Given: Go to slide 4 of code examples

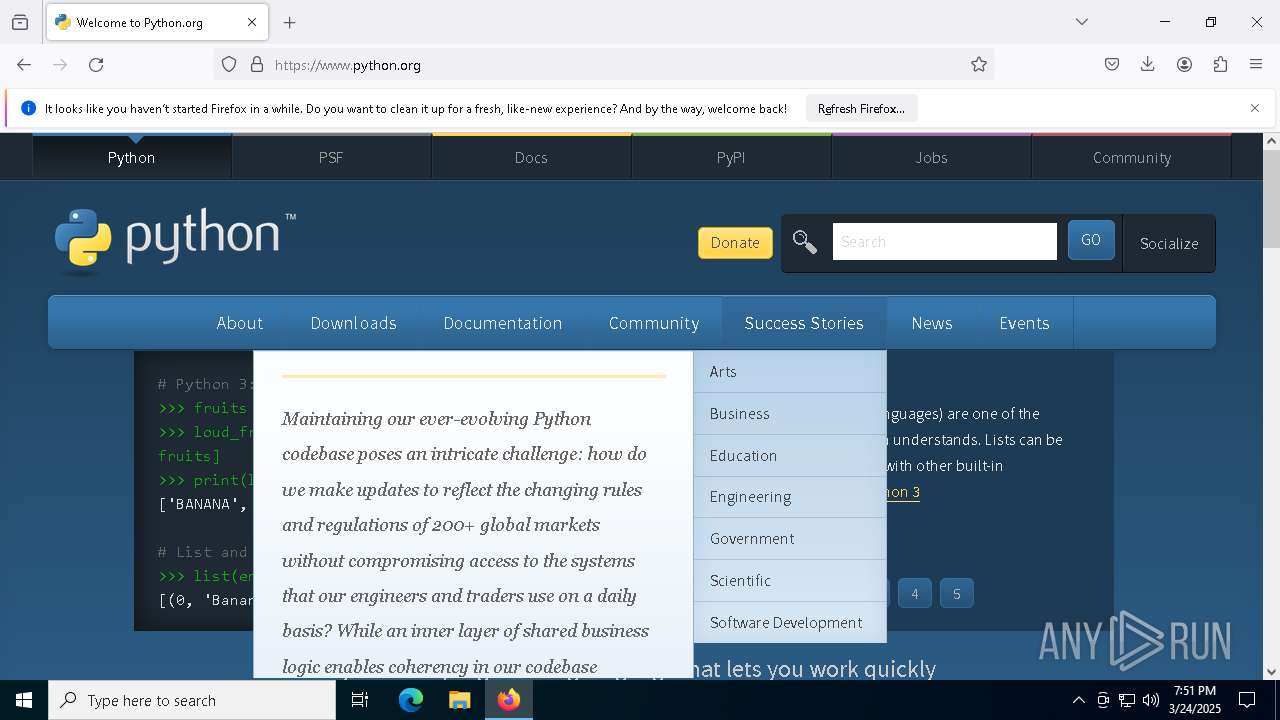Looking at the screenshot, I should coord(914,594).
